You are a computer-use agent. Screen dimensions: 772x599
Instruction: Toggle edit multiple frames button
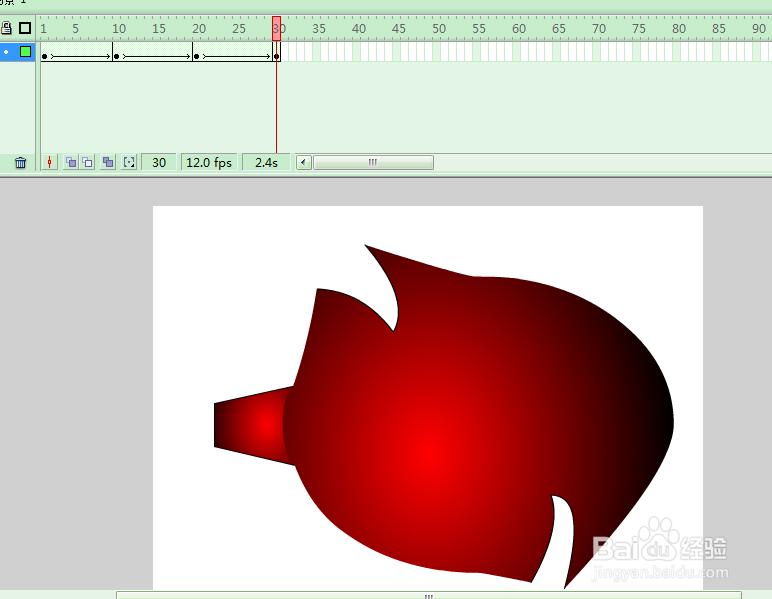108,162
